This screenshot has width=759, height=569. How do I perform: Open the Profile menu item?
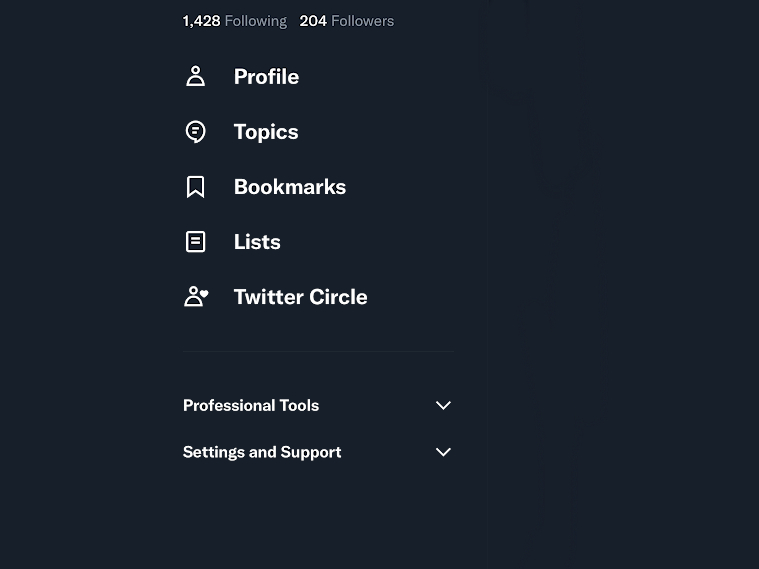(266, 77)
